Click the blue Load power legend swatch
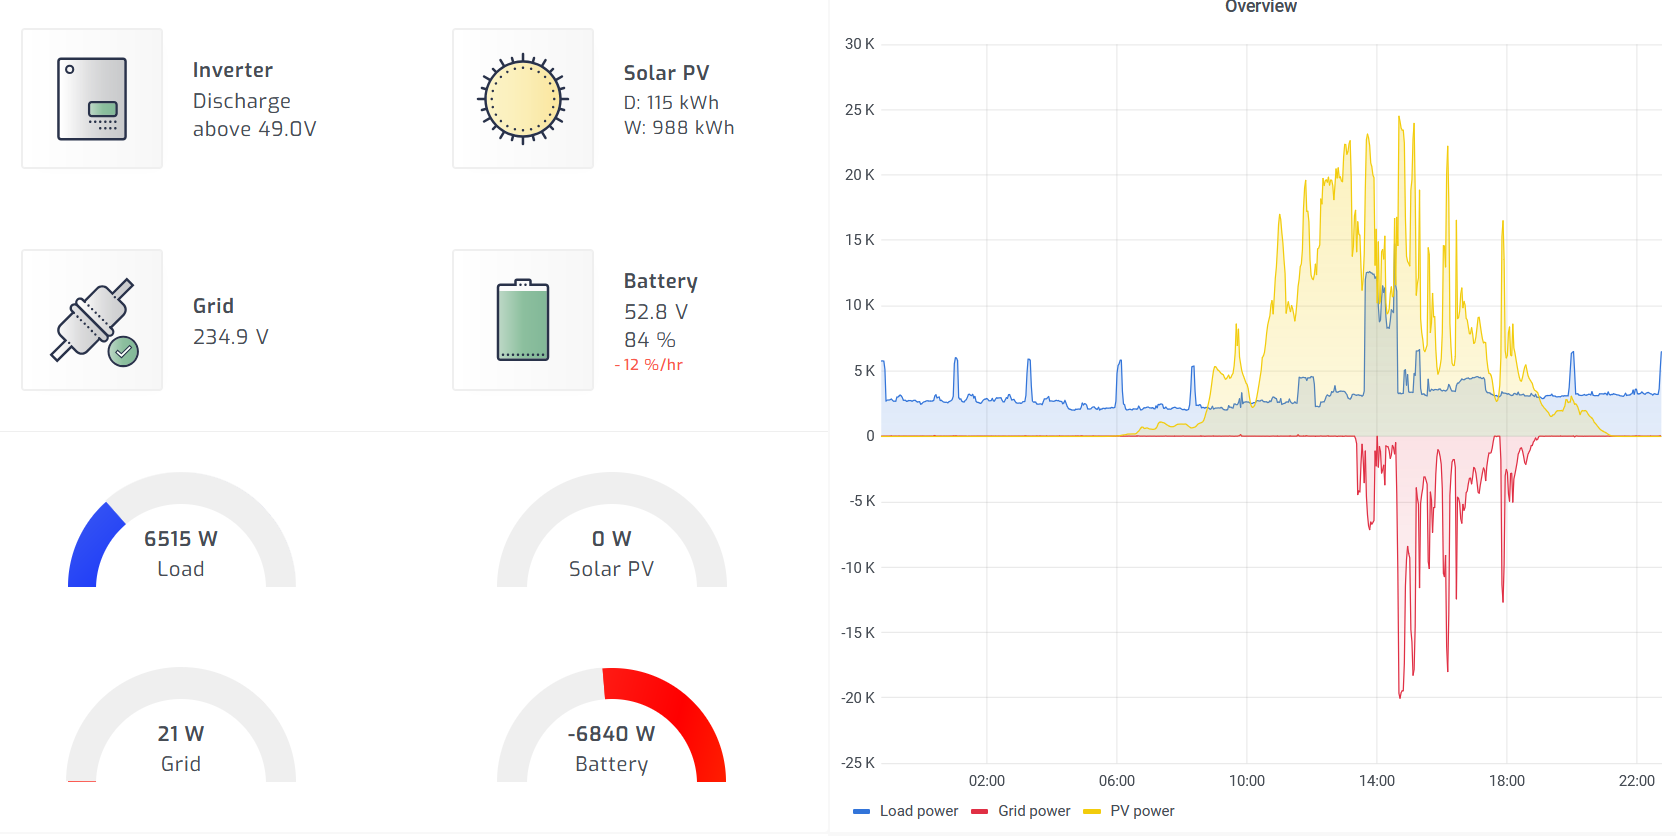This screenshot has height=836, width=1676. coord(861,811)
